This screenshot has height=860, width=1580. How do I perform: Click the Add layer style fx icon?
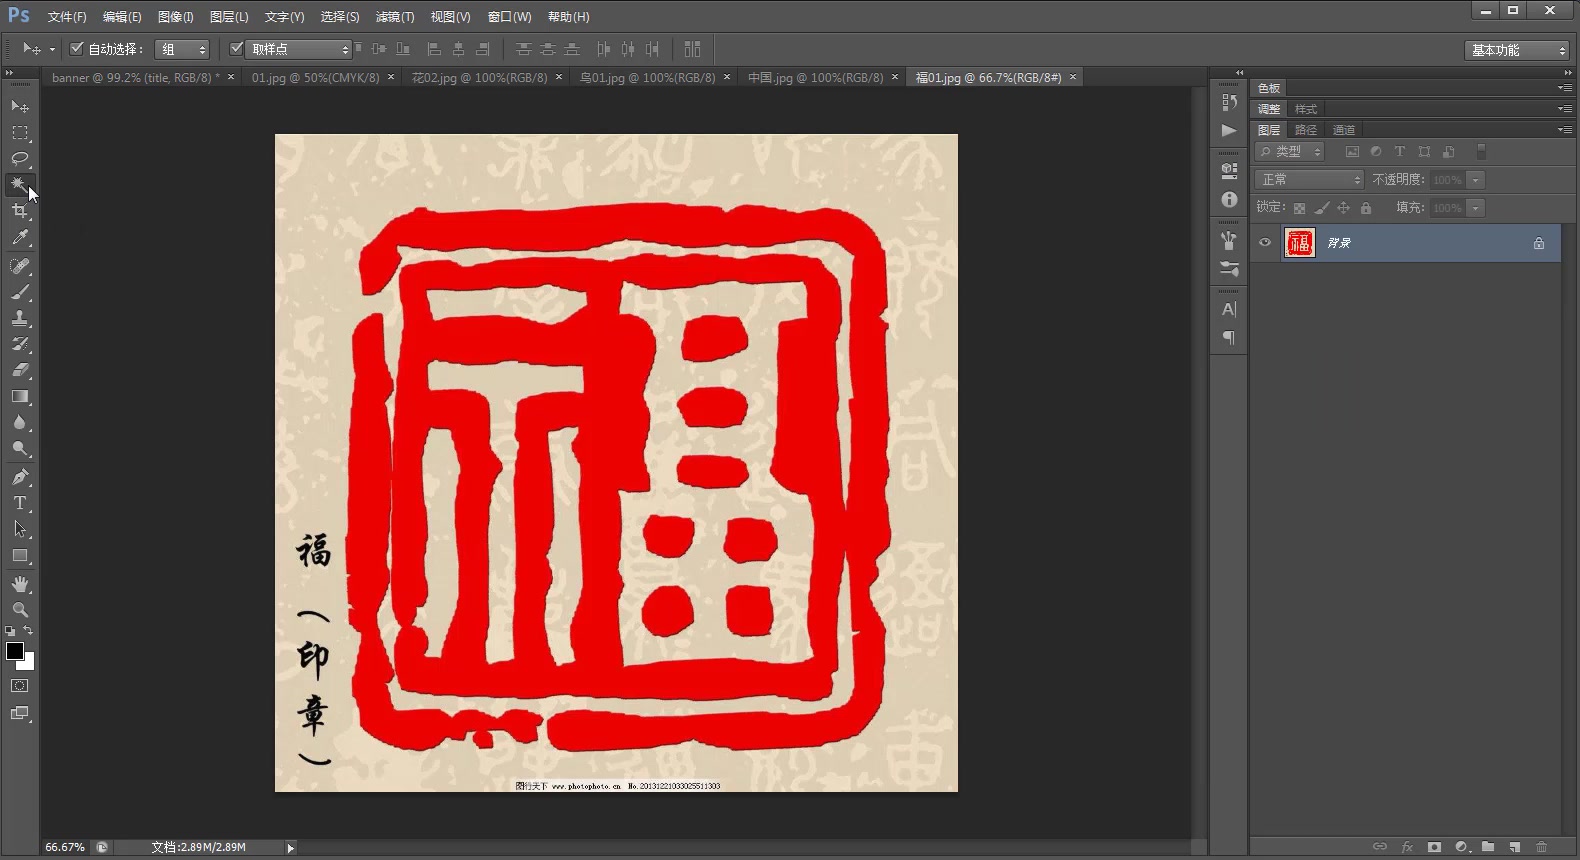(x=1407, y=847)
